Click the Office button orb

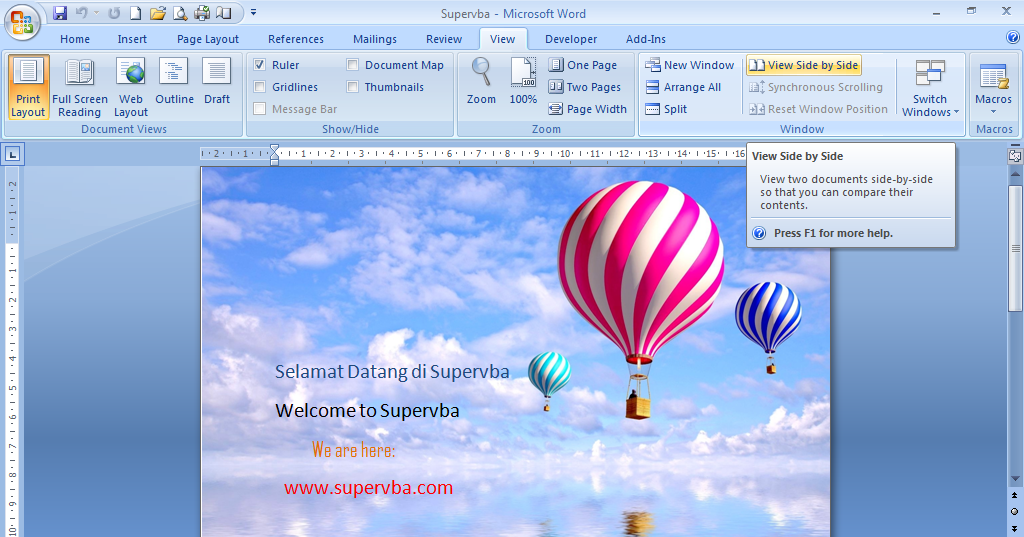22,23
